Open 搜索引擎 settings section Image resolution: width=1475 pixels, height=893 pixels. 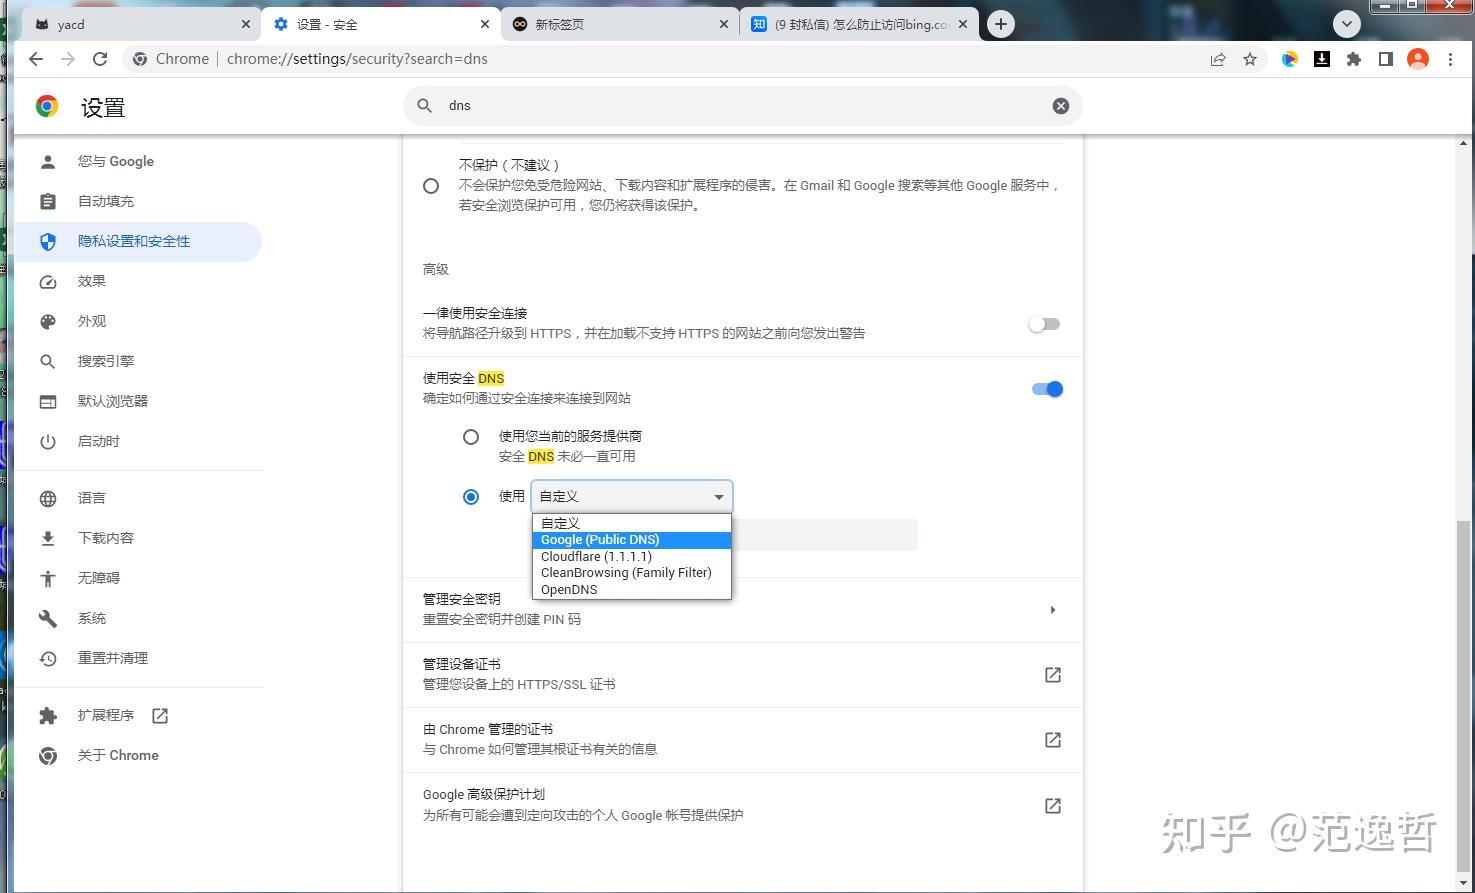click(x=138, y=361)
